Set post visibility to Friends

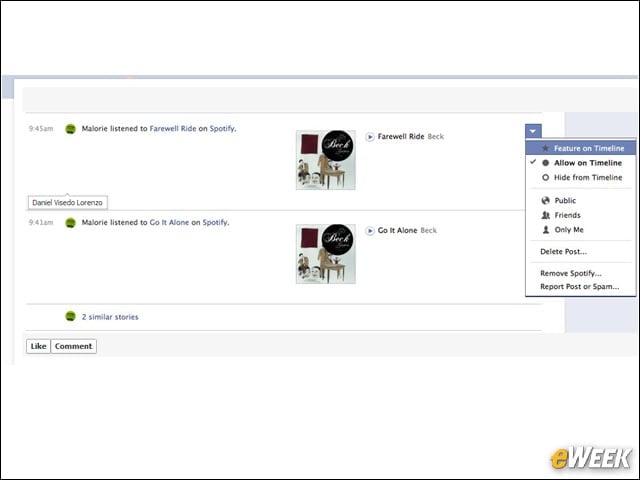pyautogui.click(x=580, y=215)
